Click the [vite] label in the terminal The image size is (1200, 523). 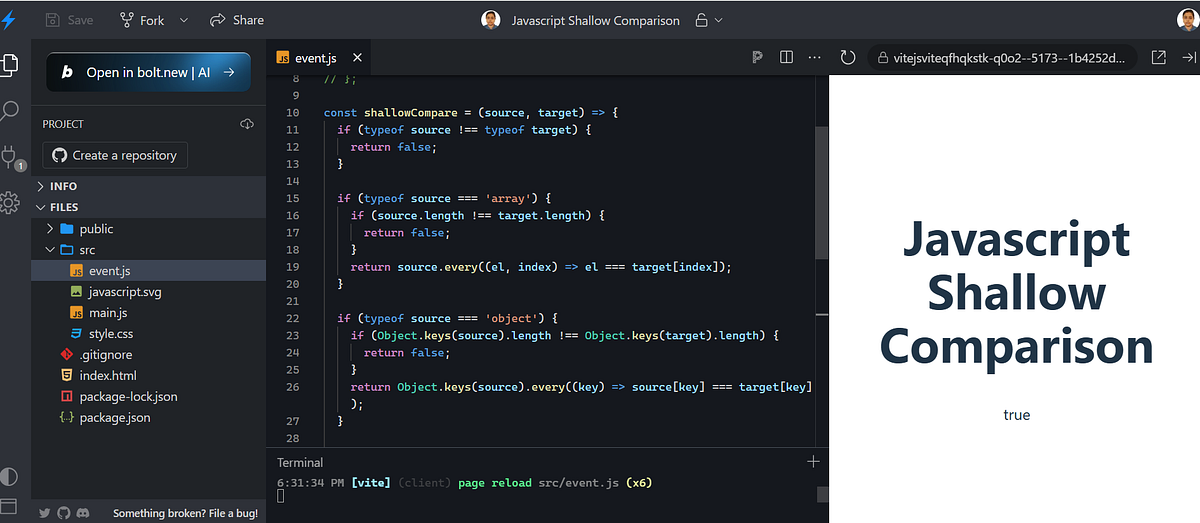(371, 483)
